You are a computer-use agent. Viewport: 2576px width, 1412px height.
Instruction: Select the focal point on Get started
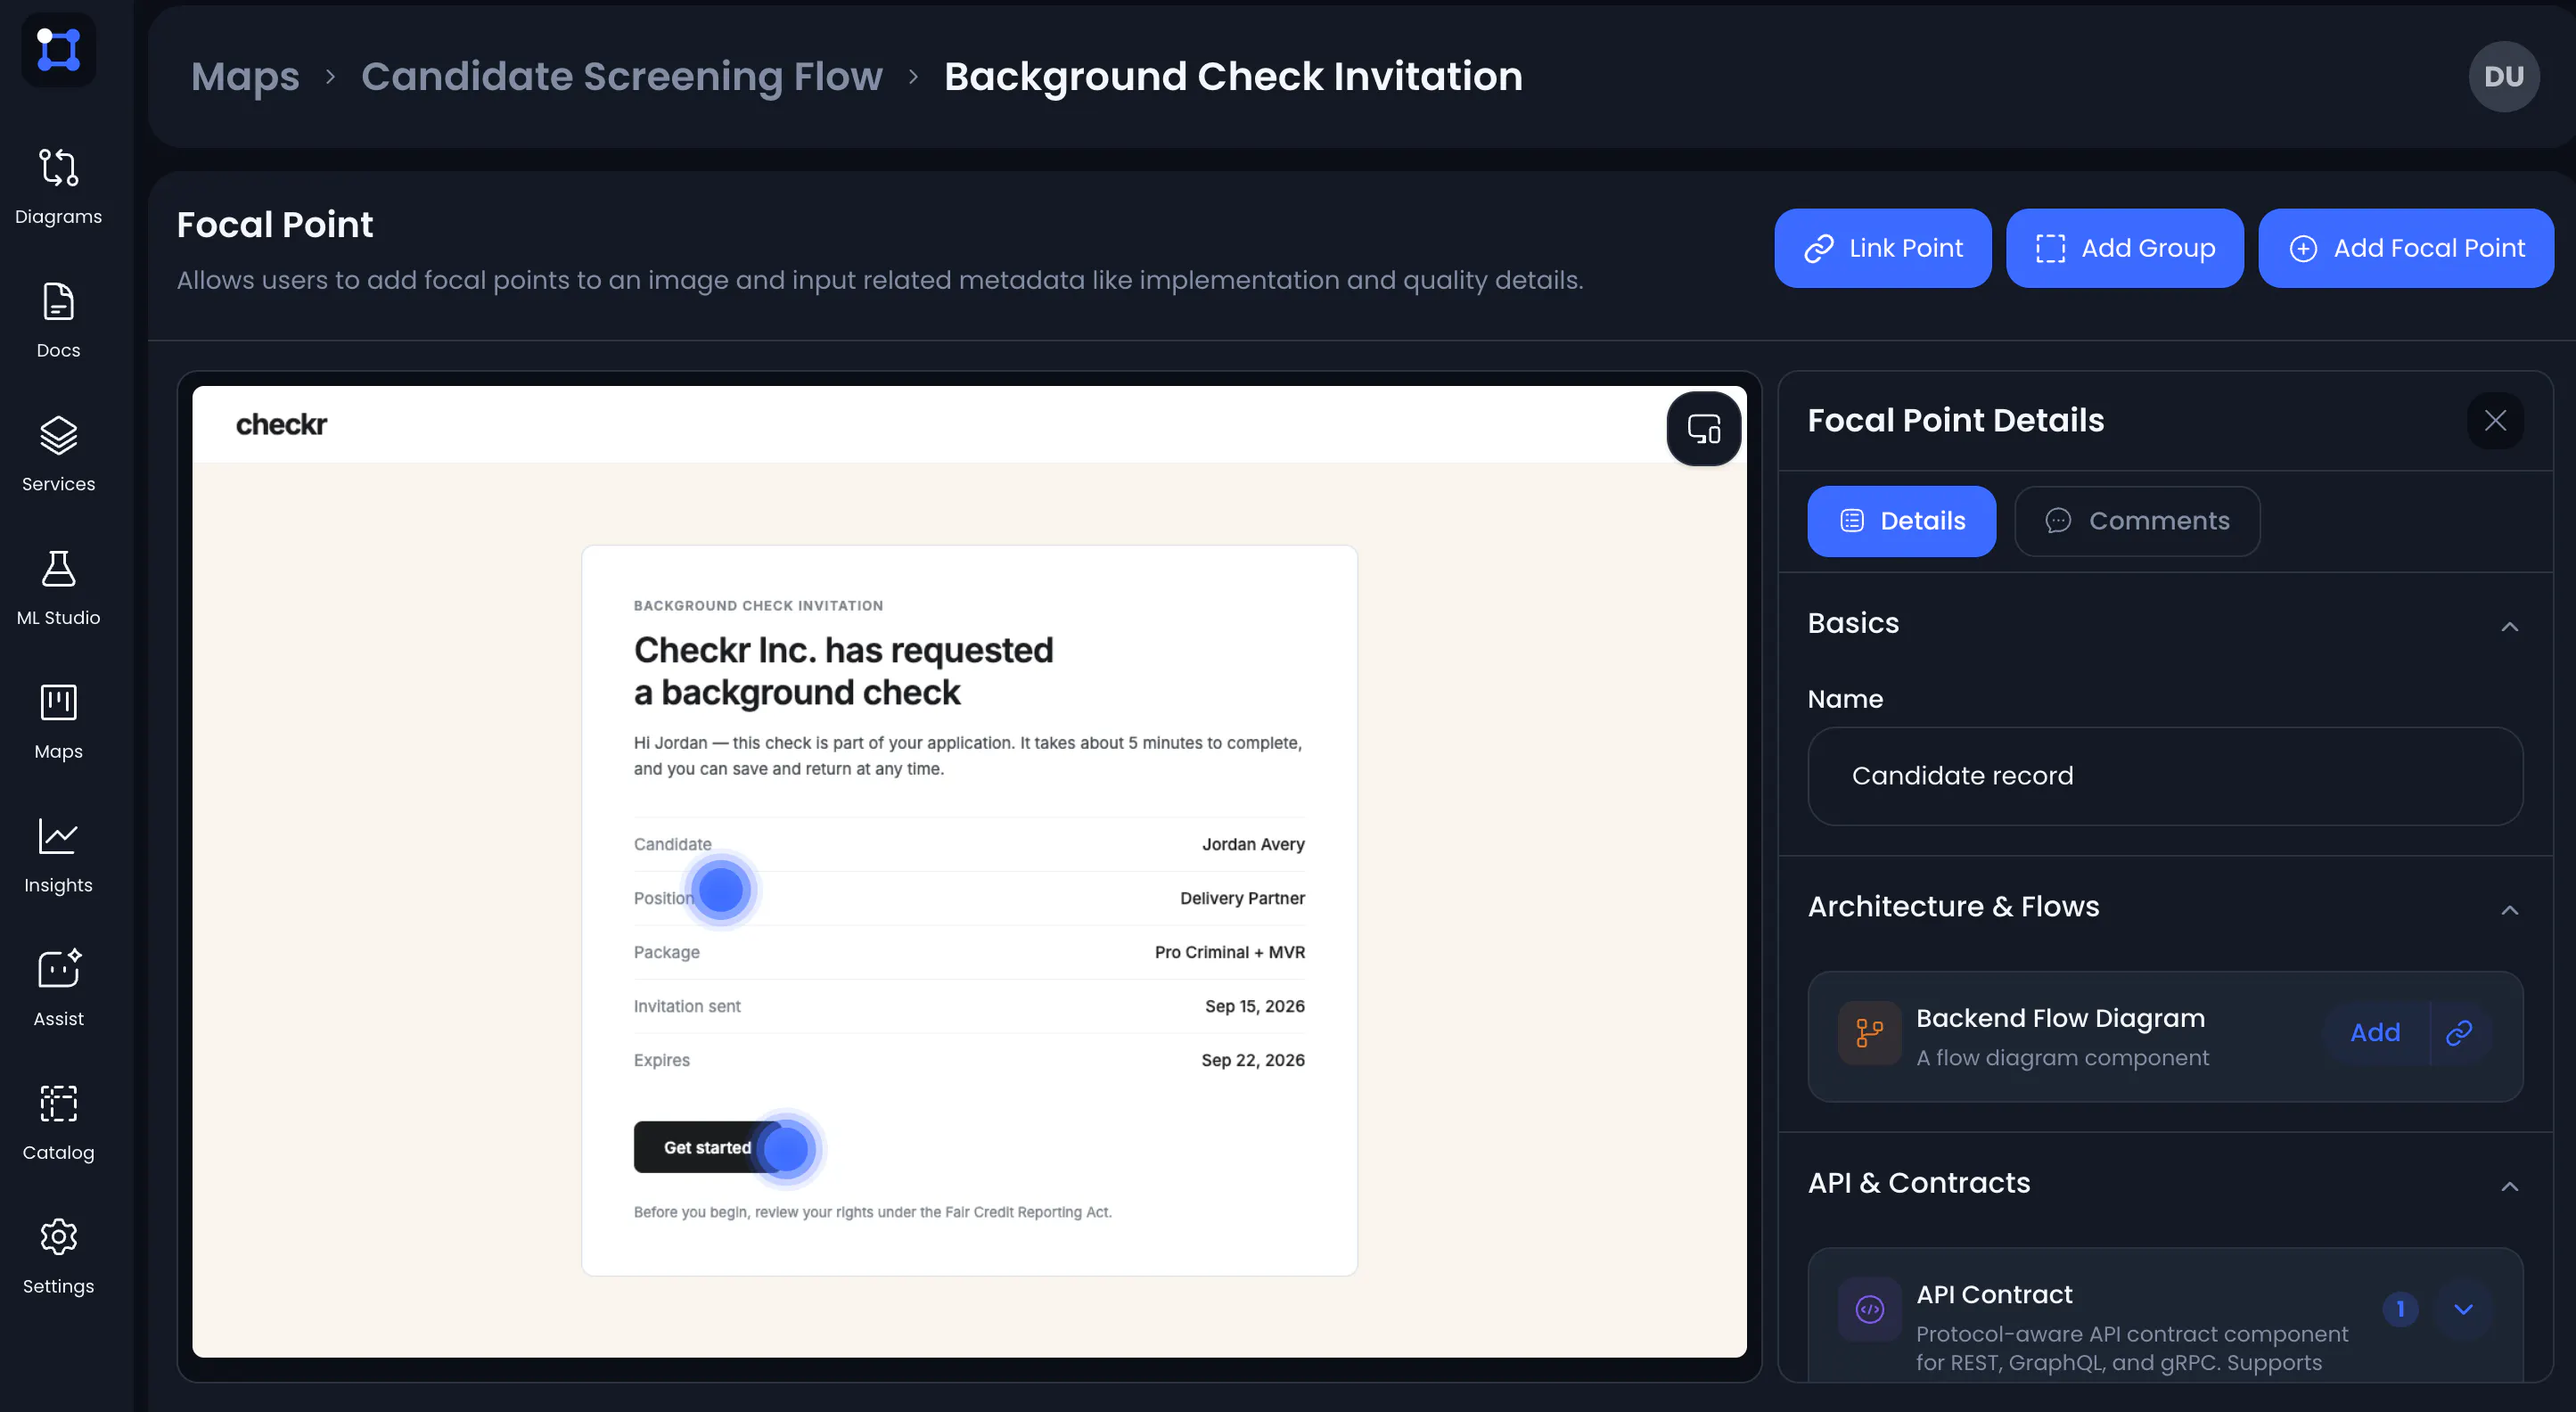[785, 1148]
